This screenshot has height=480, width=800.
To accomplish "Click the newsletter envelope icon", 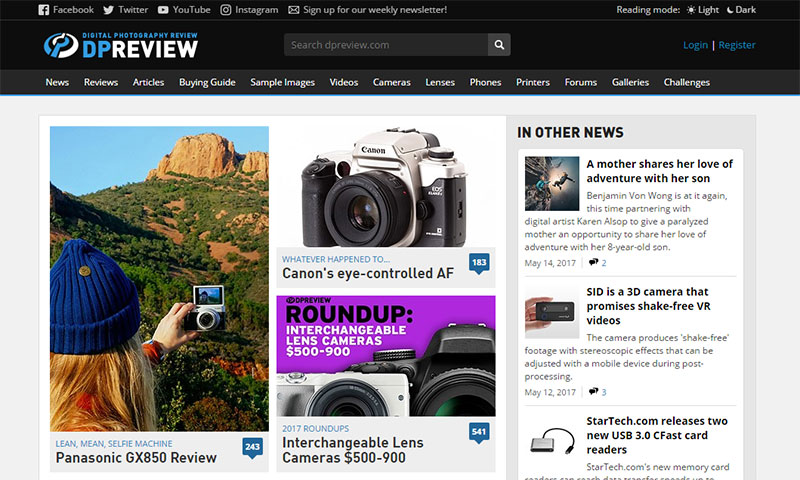I will [293, 10].
